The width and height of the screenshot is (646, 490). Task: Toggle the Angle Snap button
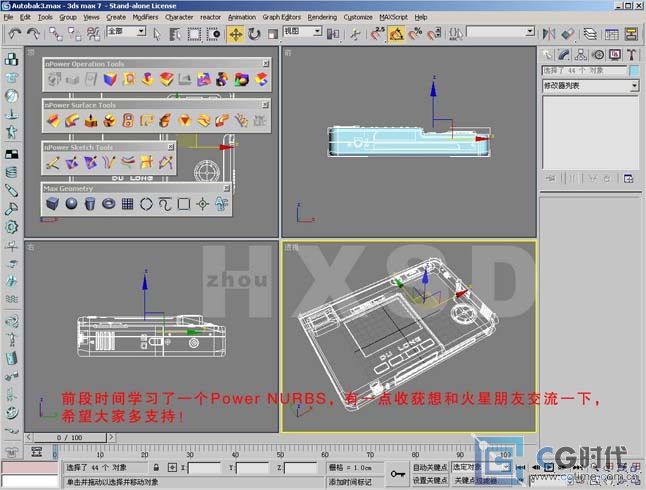coord(396,34)
